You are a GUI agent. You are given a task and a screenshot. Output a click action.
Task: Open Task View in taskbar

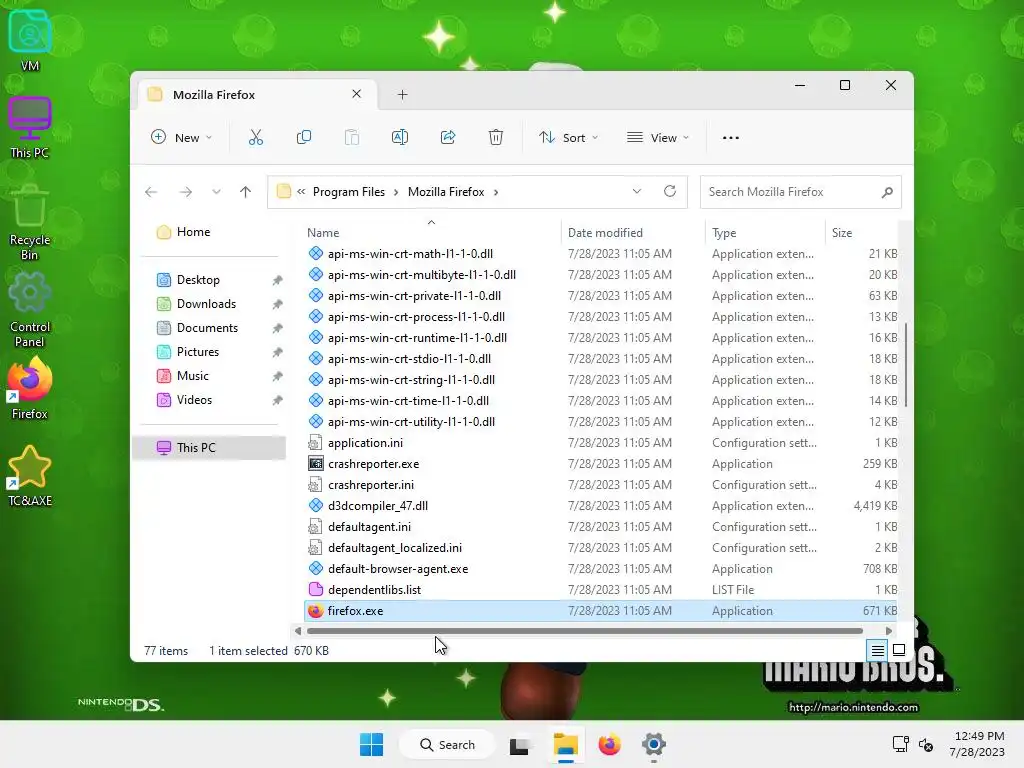click(520, 744)
